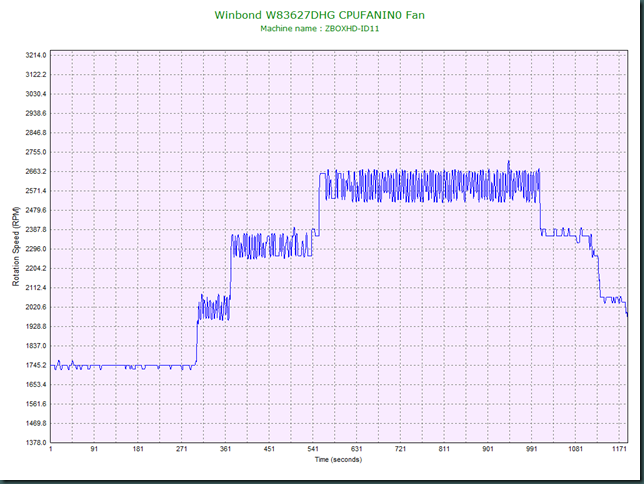Click the 2755.0 y-axis value

point(36,152)
